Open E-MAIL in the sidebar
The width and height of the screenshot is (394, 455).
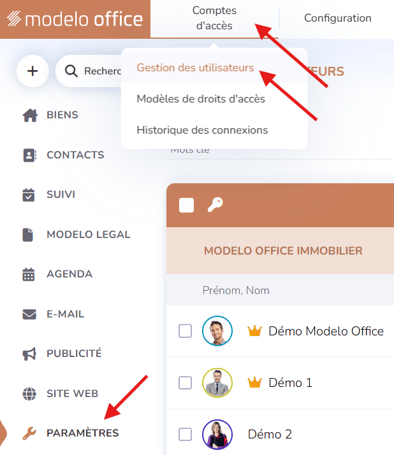click(x=65, y=314)
